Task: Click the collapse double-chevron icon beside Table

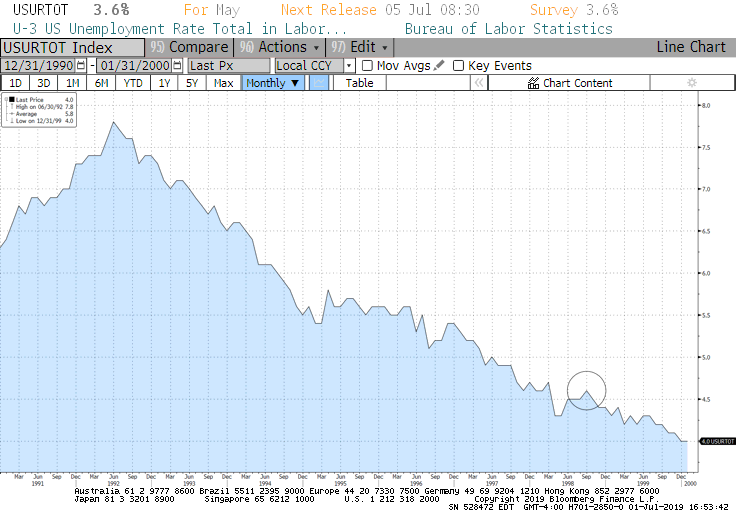Action: 478,83
